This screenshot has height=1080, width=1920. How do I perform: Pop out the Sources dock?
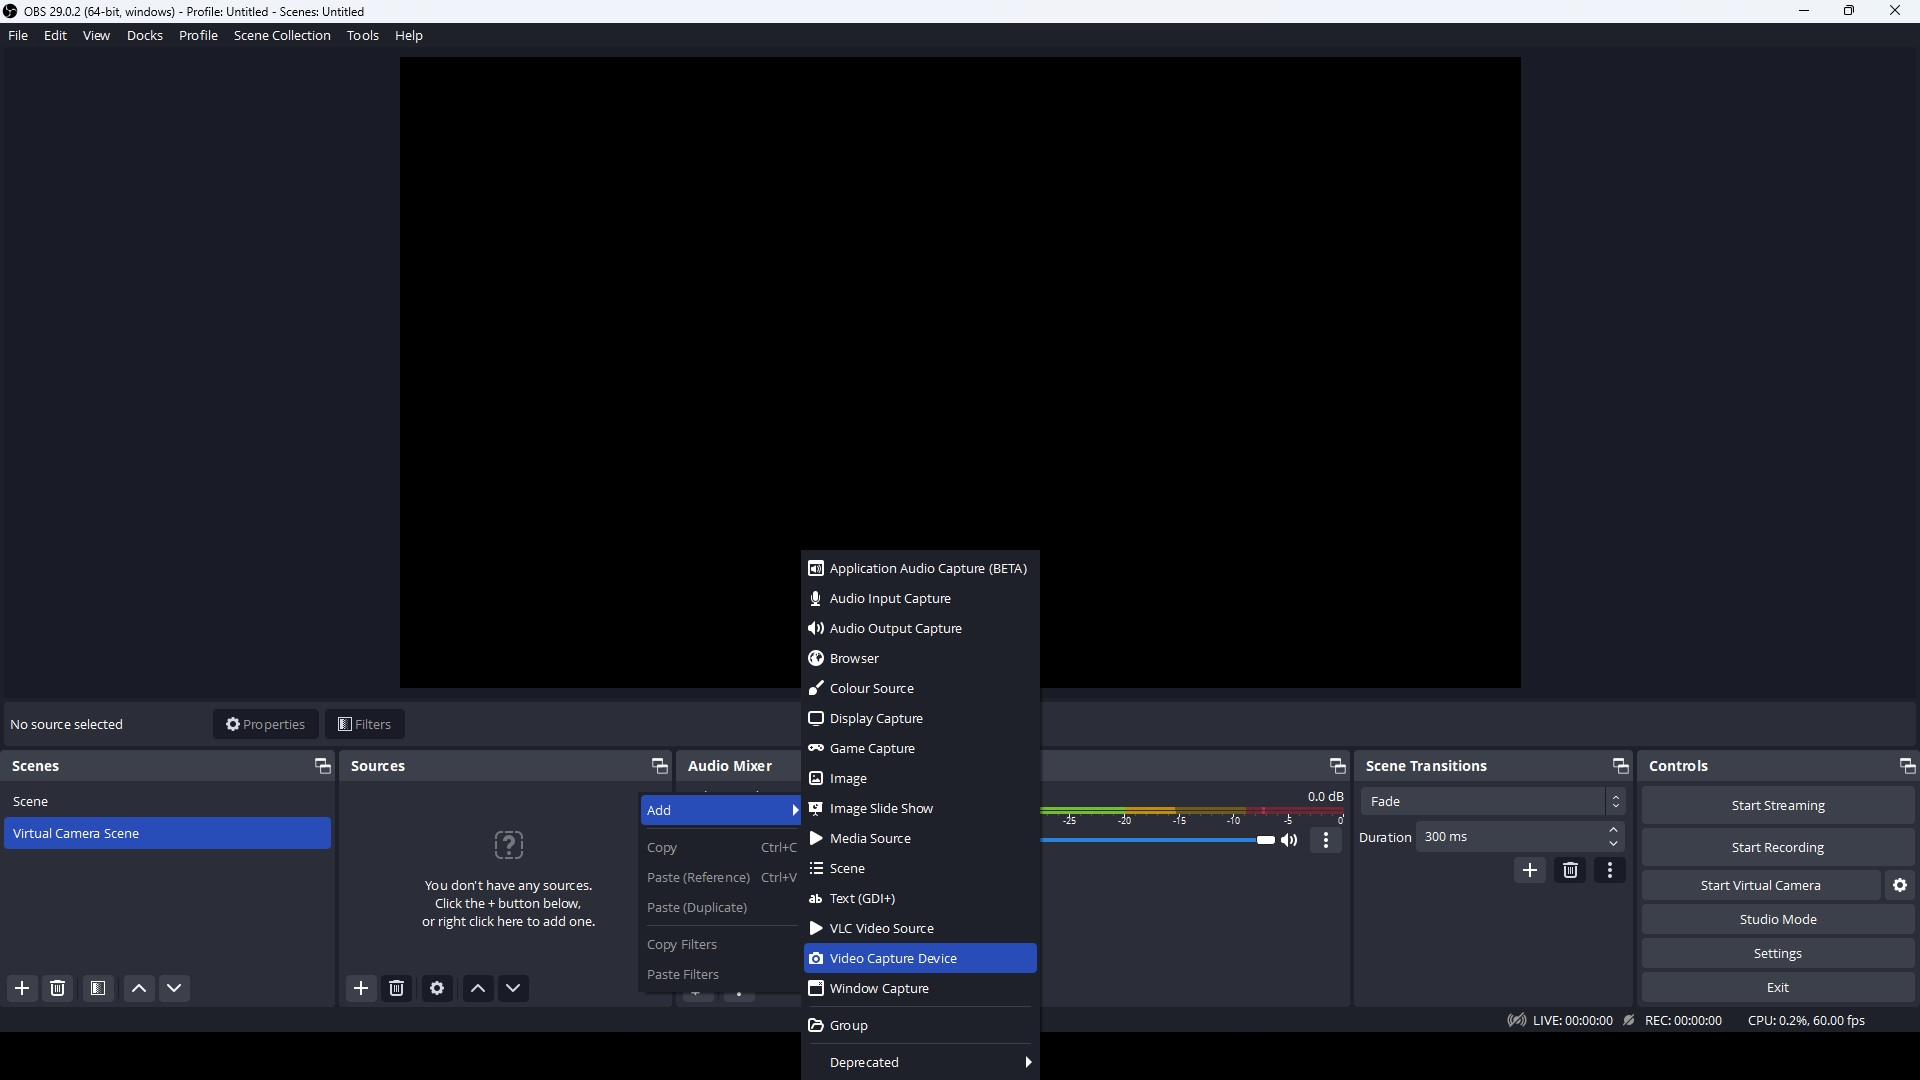point(659,766)
